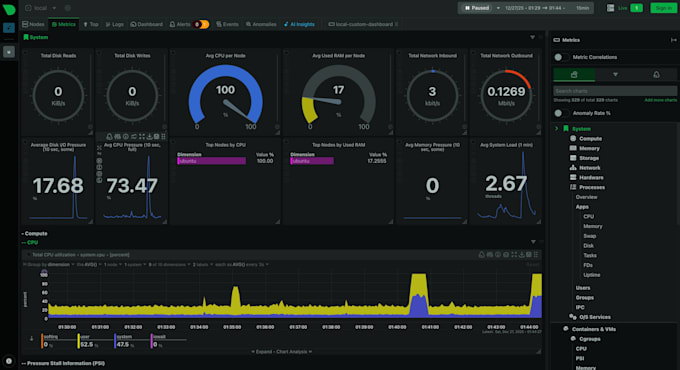This screenshot has height=370, width=680.
Task: Select Swap under Apps
Action: pyautogui.click(x=589, y=236)
